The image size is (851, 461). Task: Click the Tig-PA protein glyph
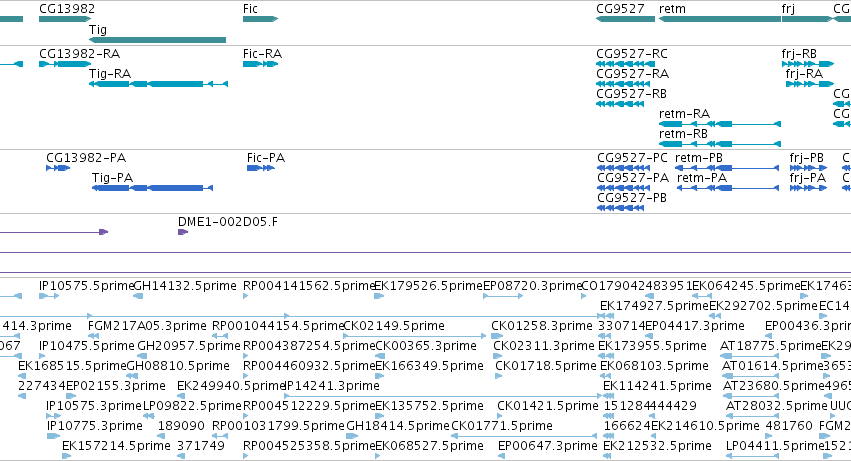click(153, 188)
